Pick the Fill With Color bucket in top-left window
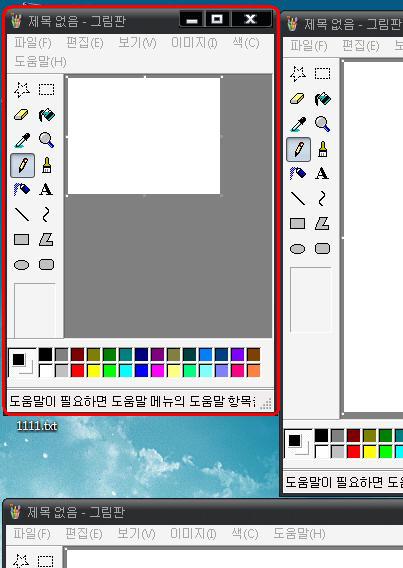Screen dimensions: 403x568 tap(47, 115)
